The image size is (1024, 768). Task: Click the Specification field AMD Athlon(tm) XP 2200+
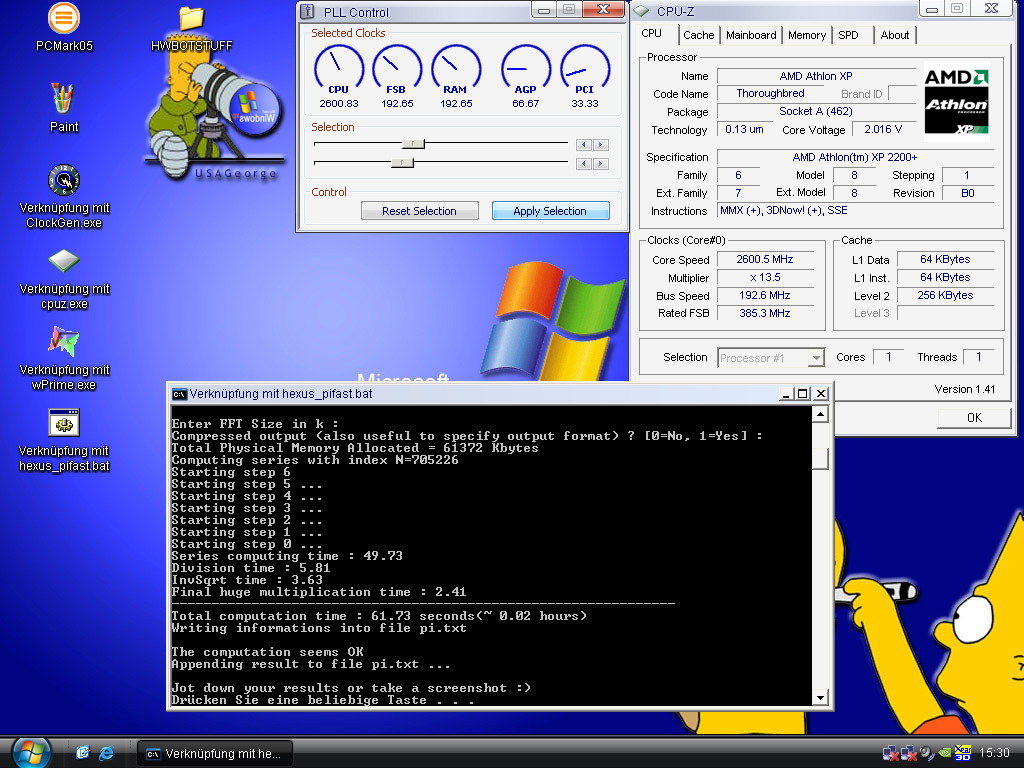point(854,157)
